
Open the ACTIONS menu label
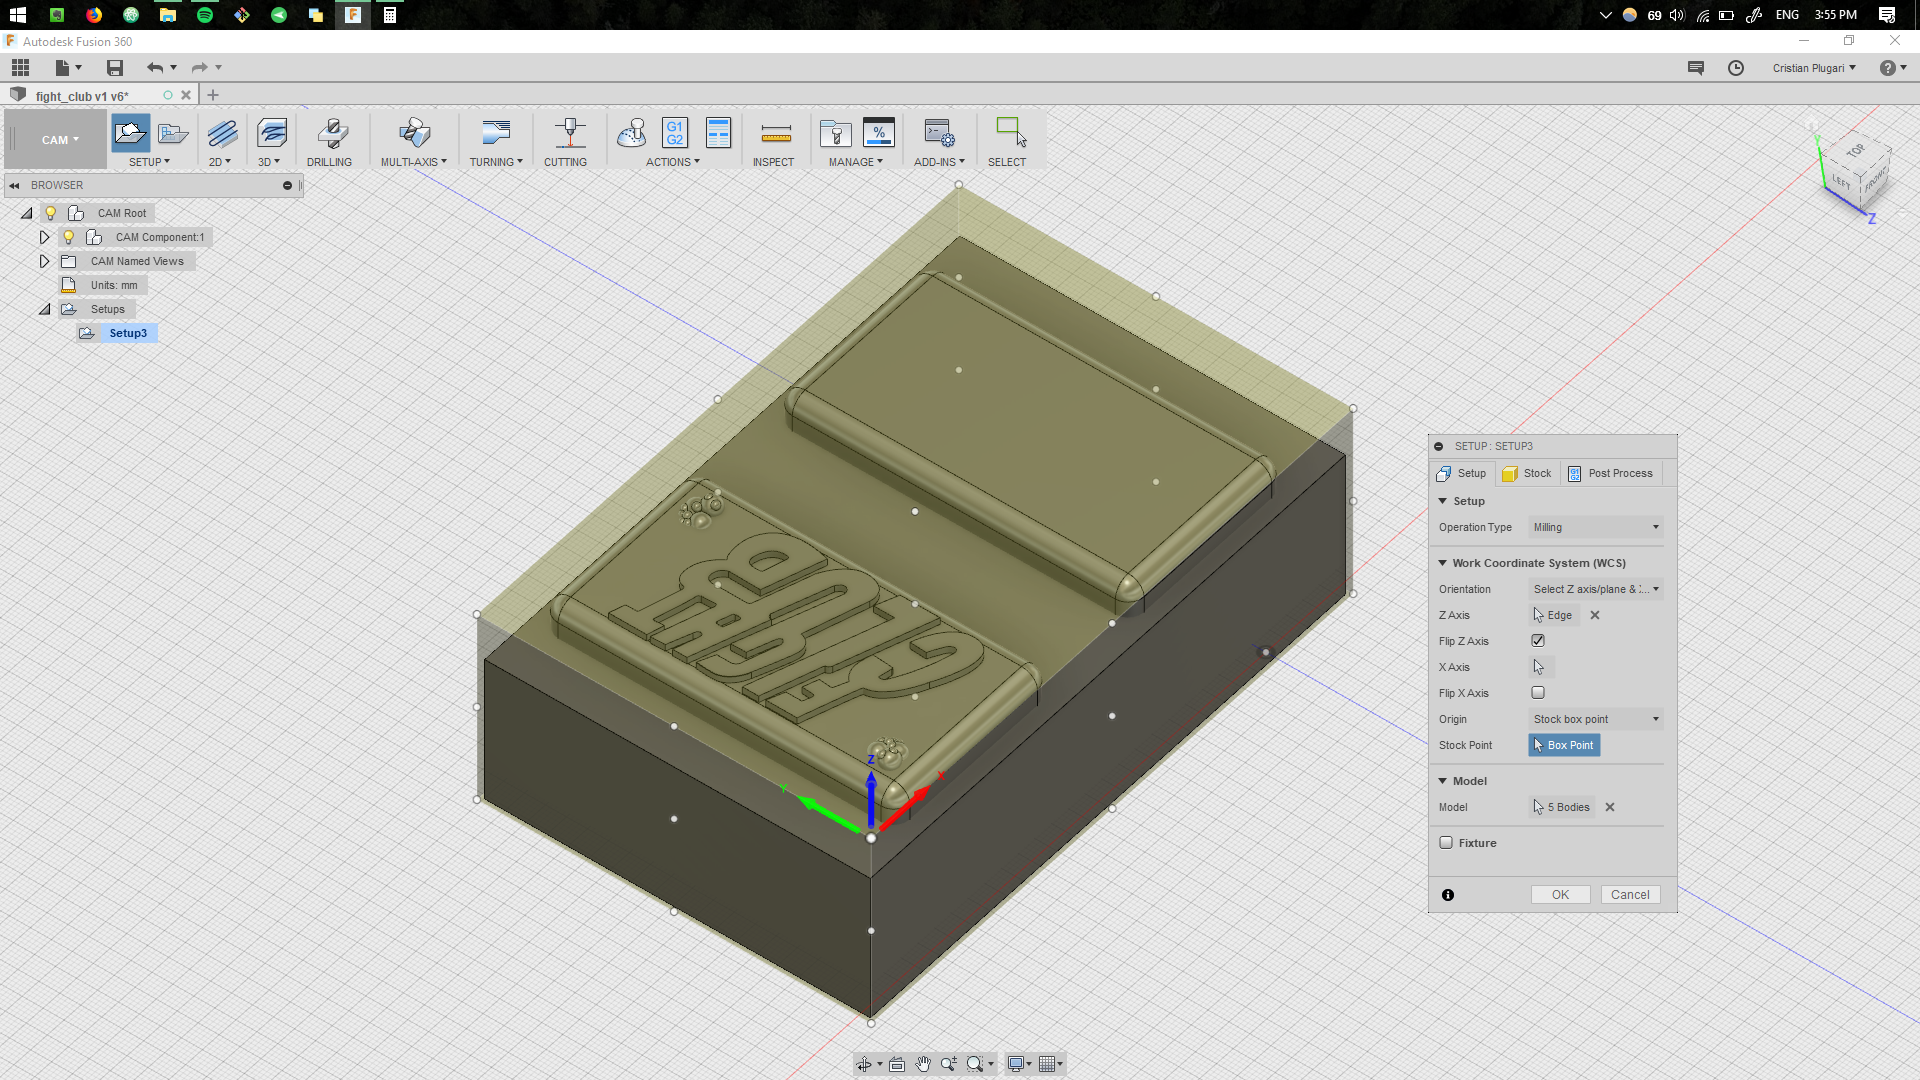coord(672,162)
